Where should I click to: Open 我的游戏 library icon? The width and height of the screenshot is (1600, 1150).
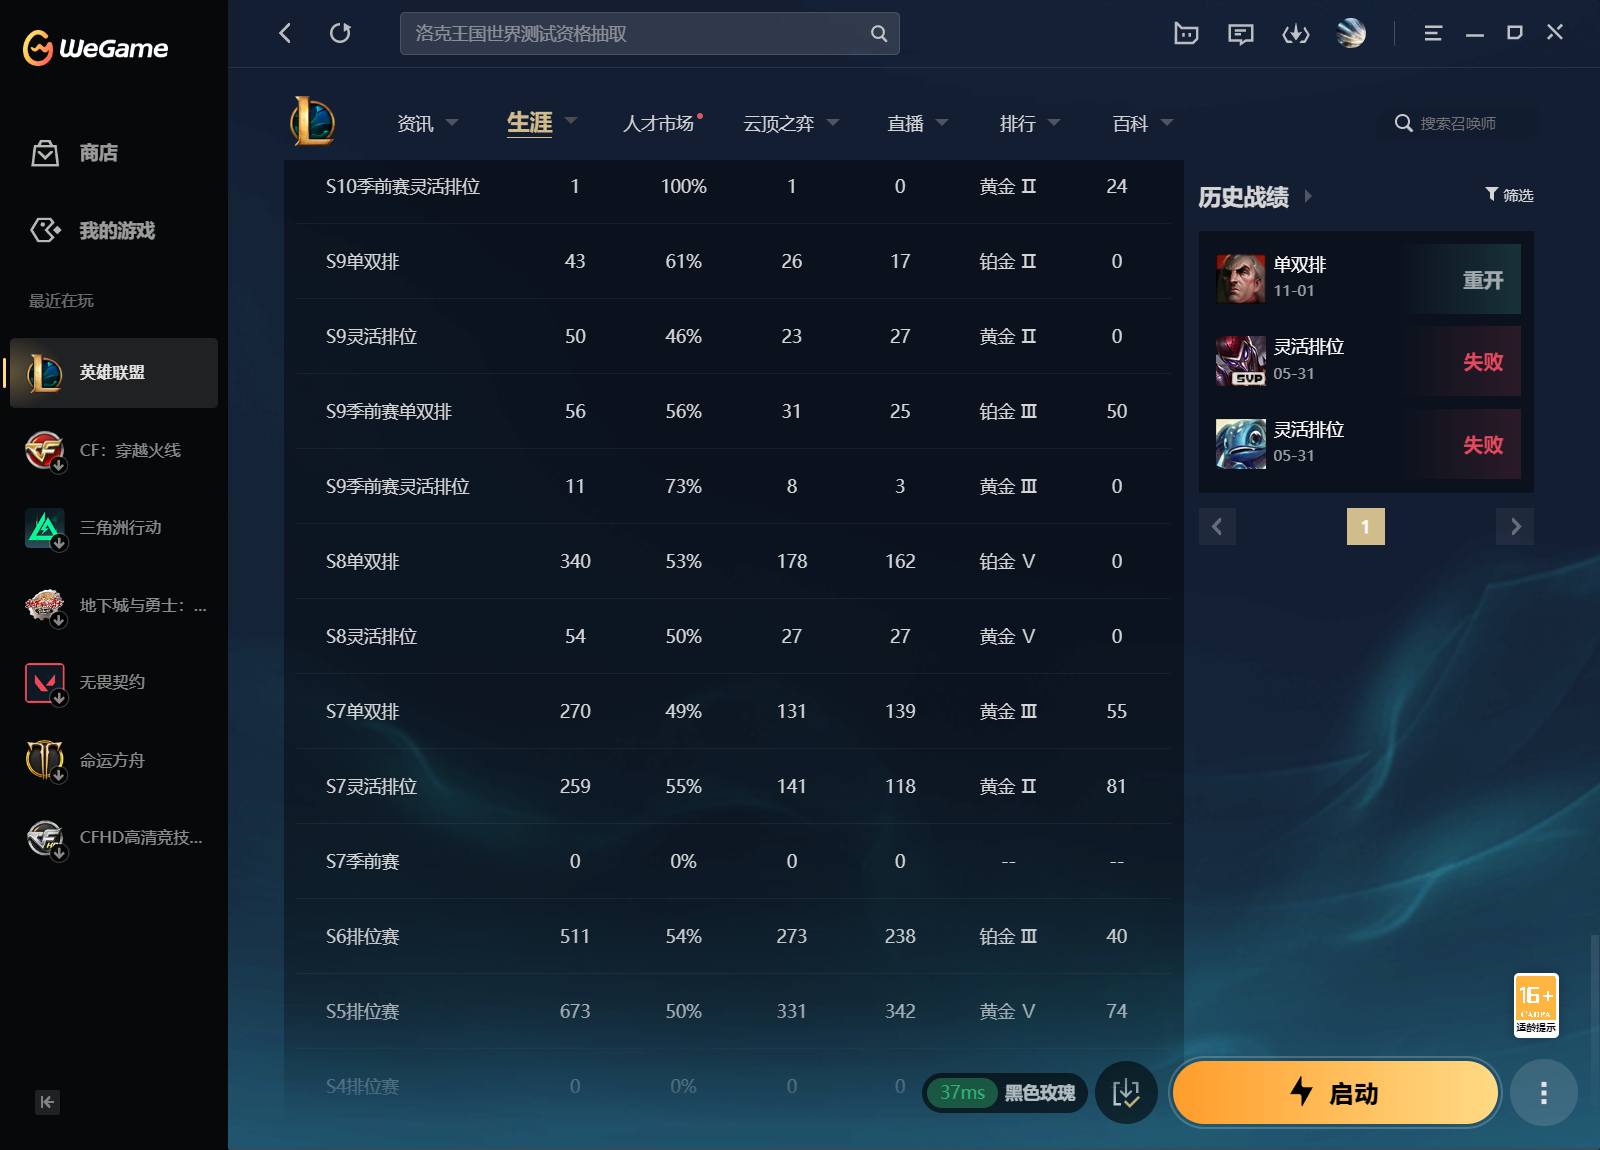coord(45,231)
